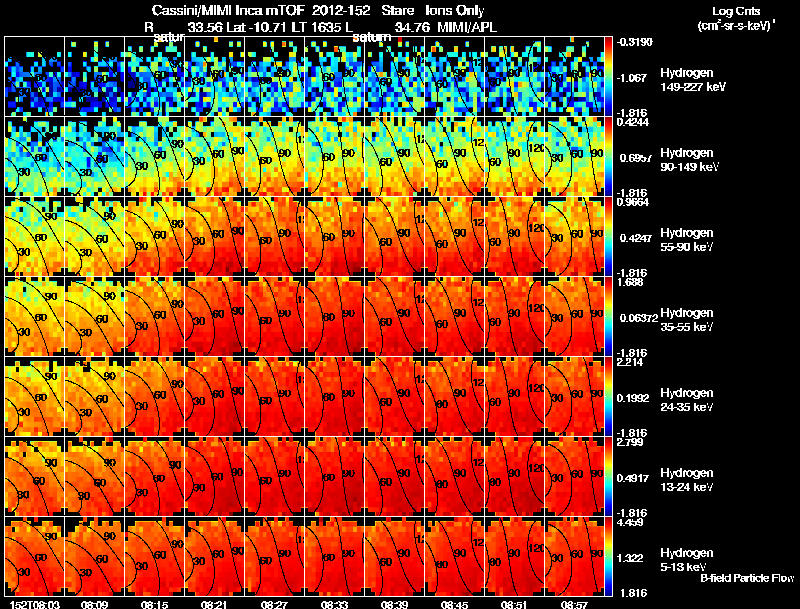Open the 5-13 keV image at 08:09
800x609 pixels.
pos(94,556)
